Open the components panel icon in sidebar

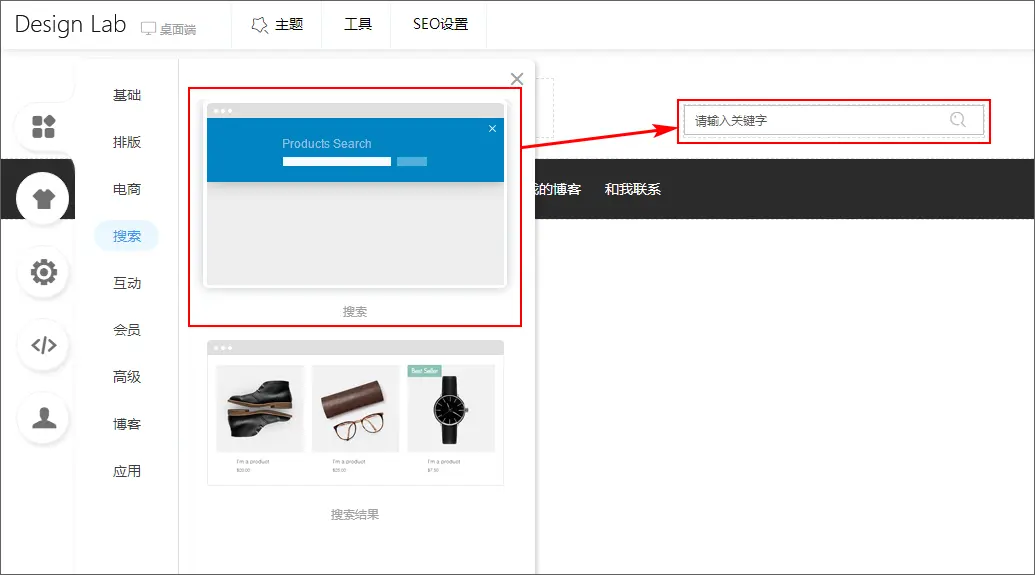click(x=43, y=126)
